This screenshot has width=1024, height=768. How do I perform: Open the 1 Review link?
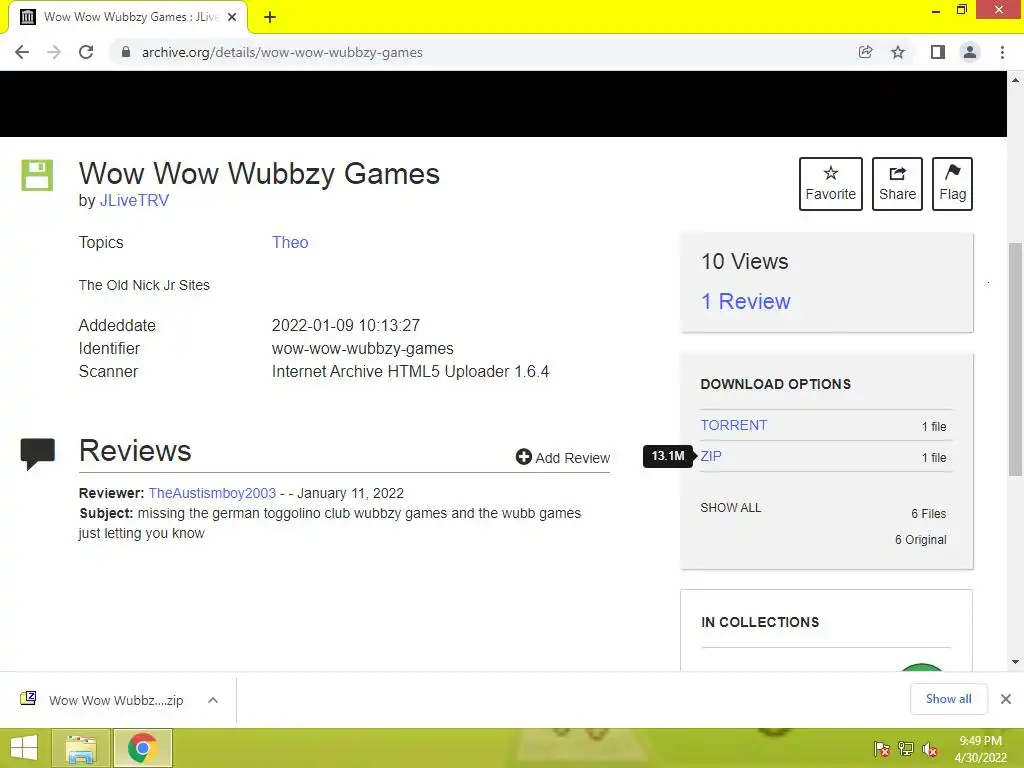click(746, 301)
